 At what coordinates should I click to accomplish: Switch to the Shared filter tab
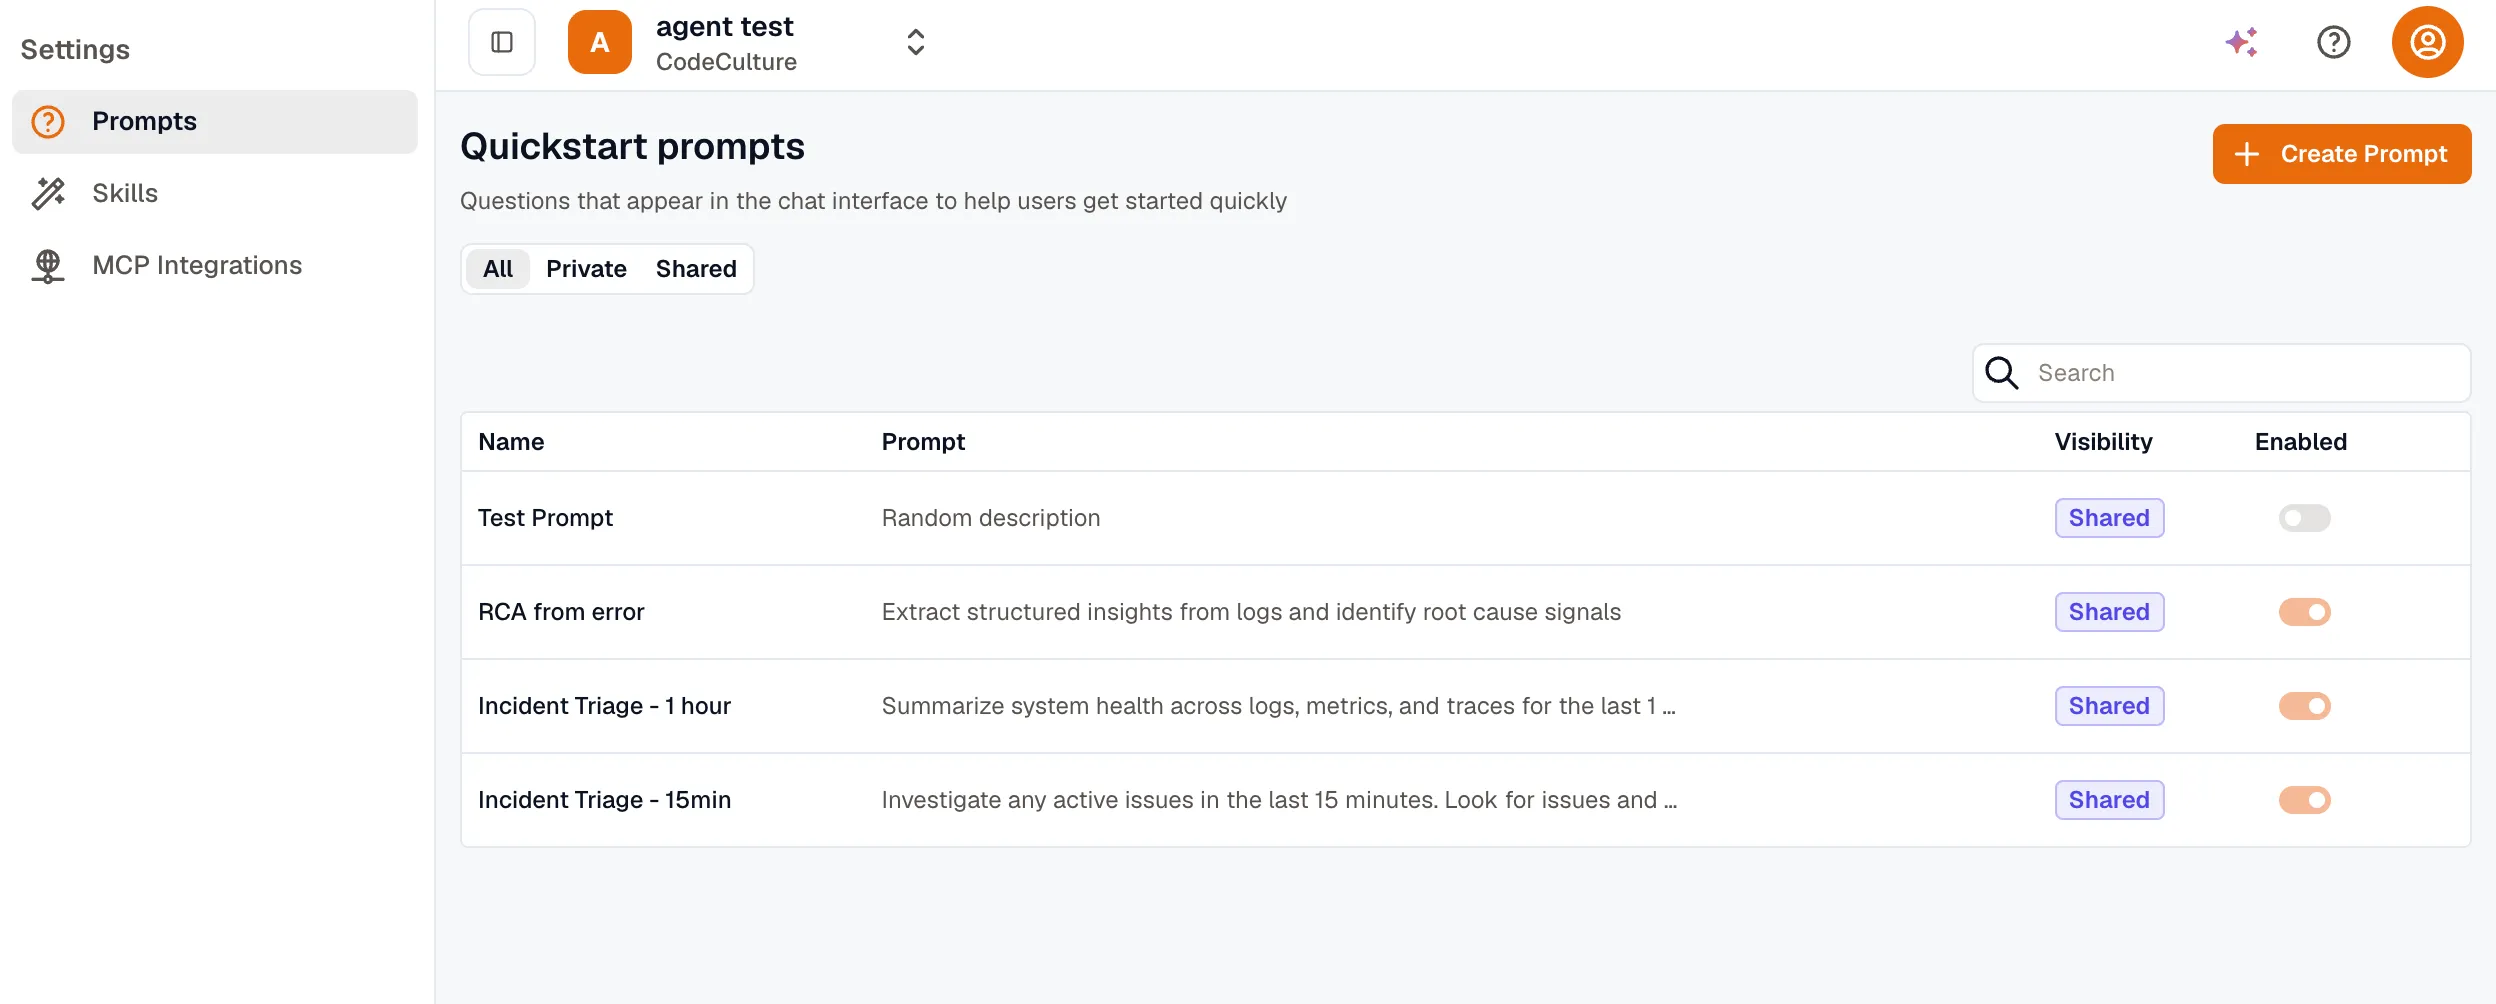click(696, 269)
